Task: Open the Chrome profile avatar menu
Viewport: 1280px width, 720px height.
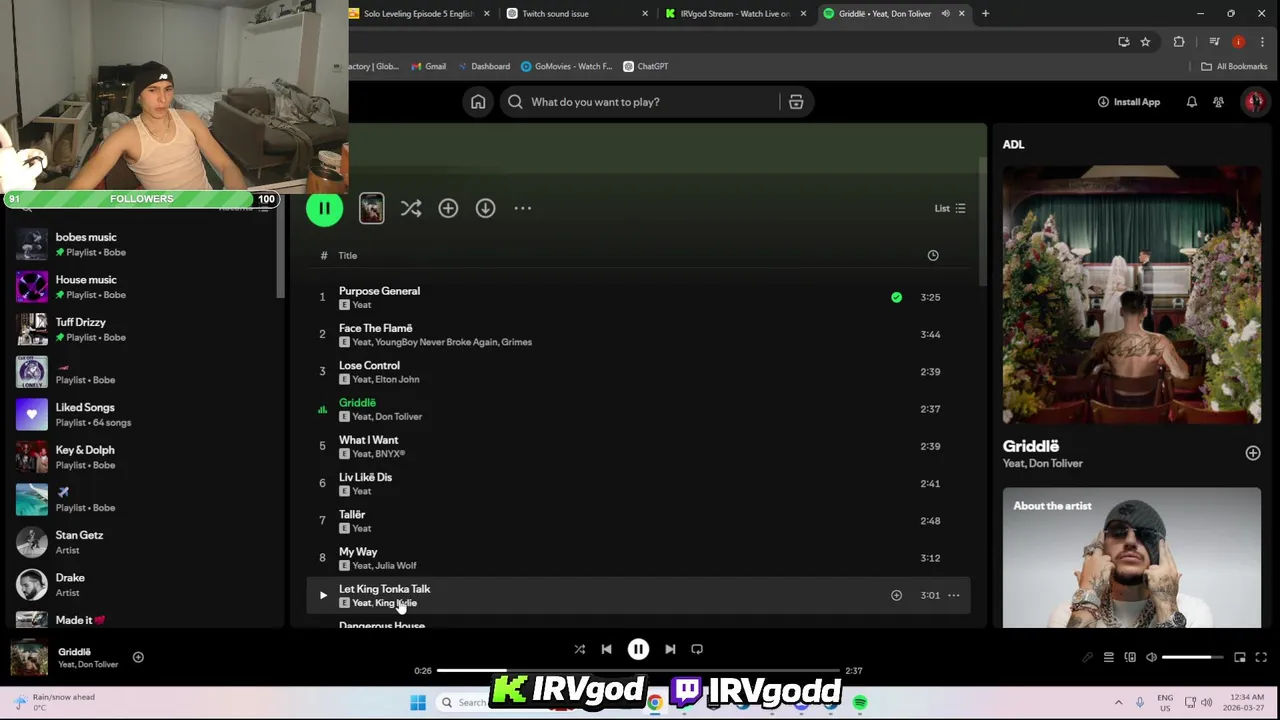Action: (1238, 41)
